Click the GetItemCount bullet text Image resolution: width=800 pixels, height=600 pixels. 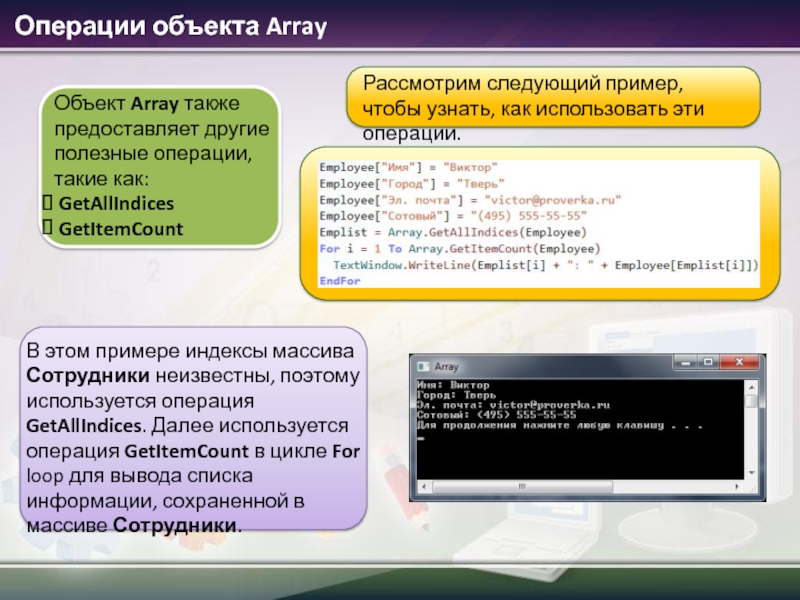(121, 229)
